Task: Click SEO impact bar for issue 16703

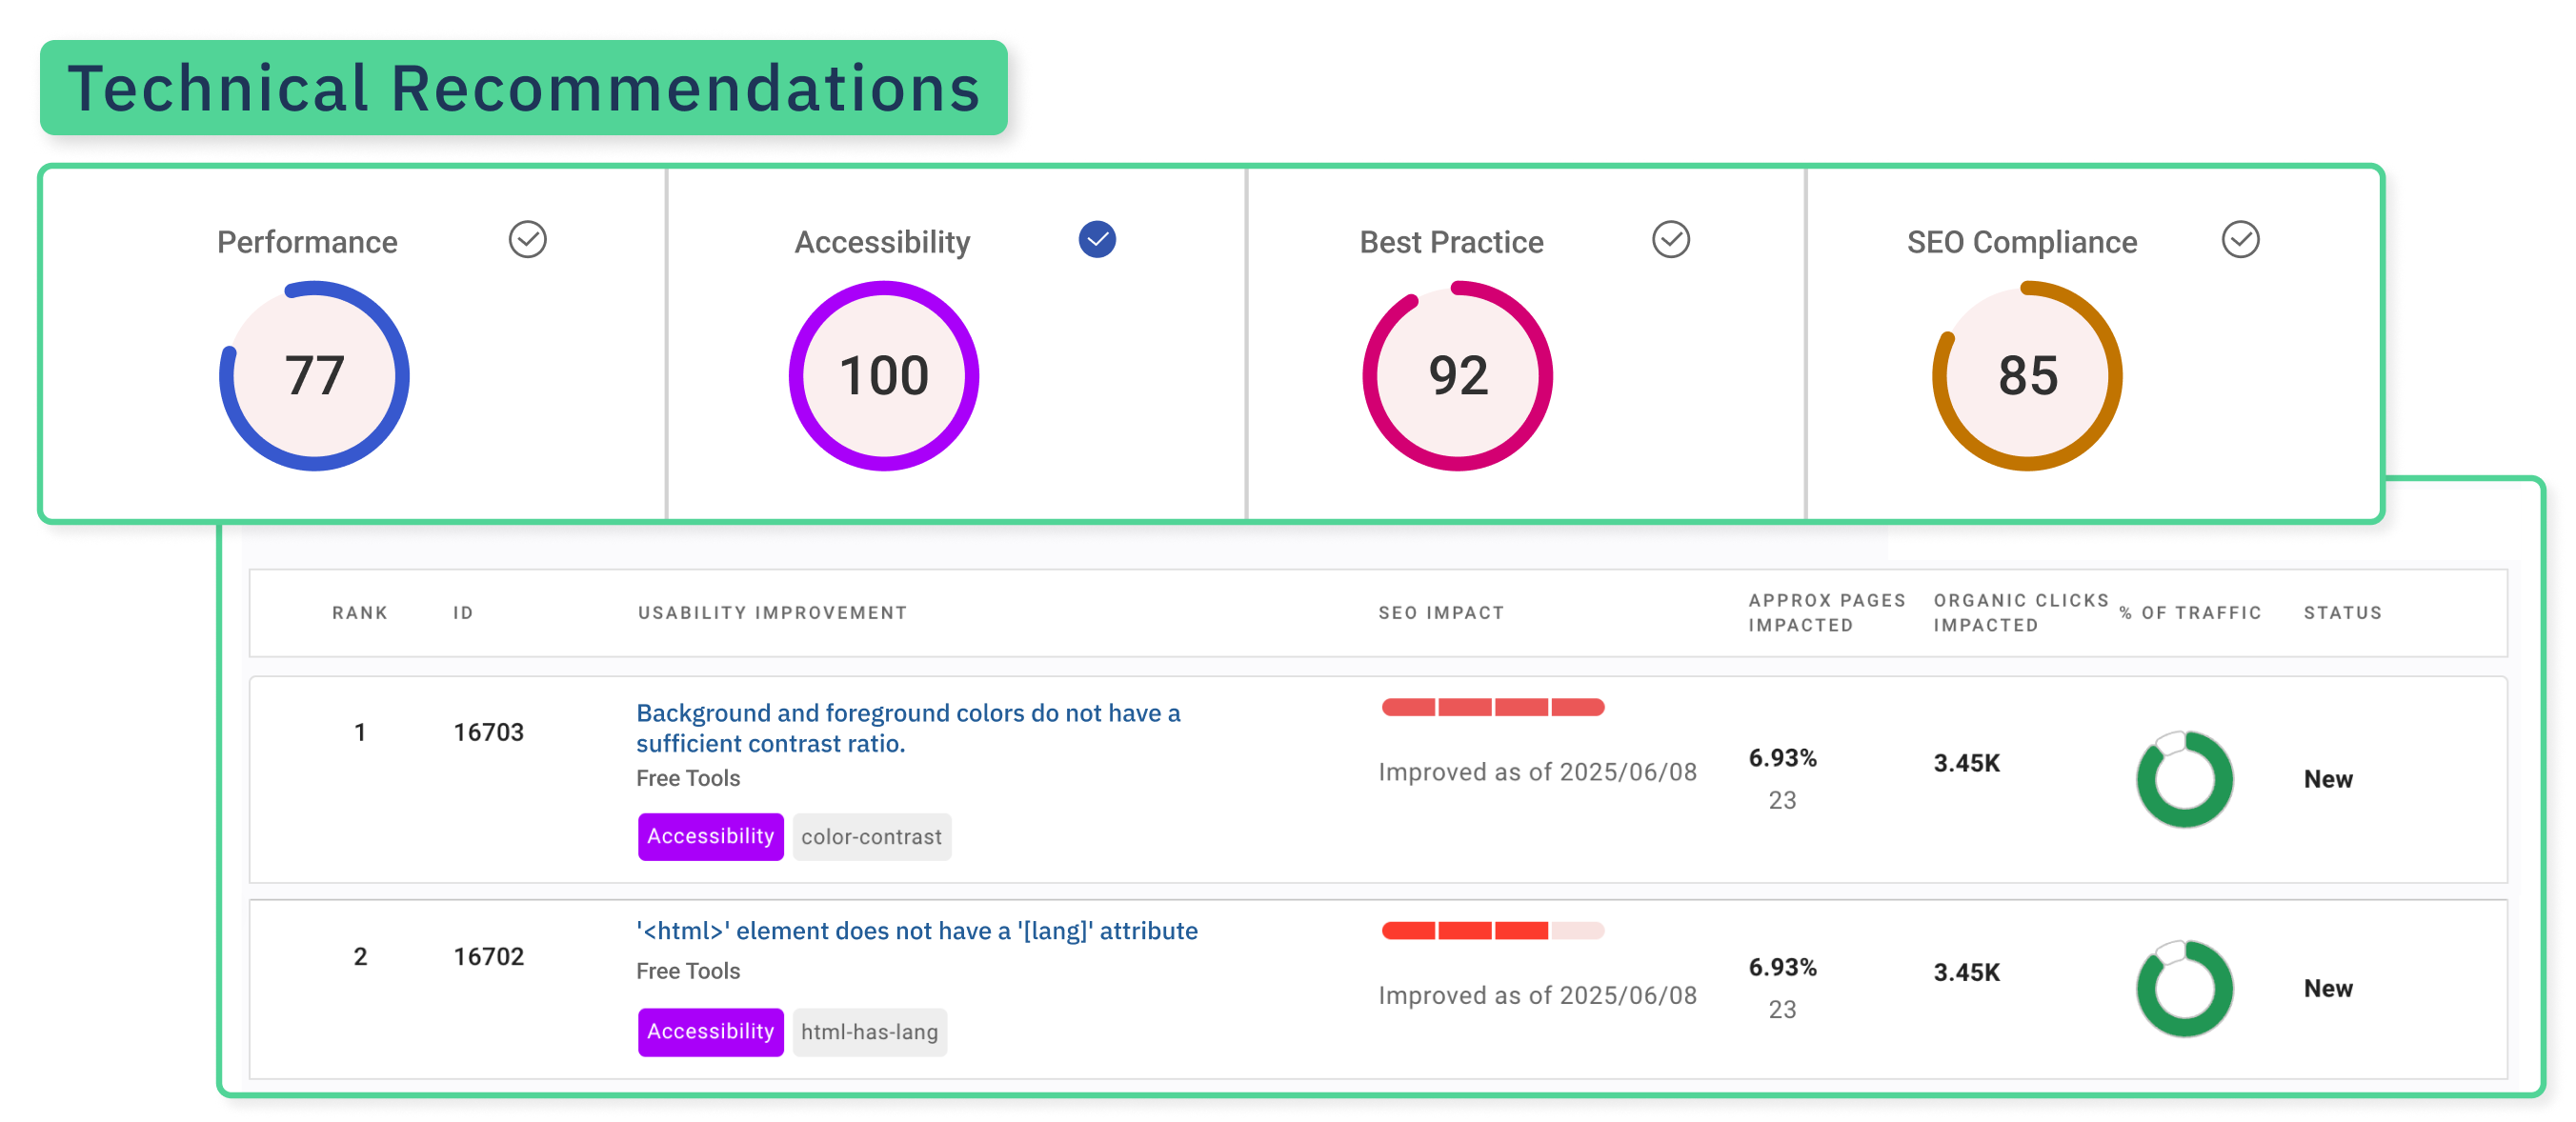Action: click(x=1492, y=708)
